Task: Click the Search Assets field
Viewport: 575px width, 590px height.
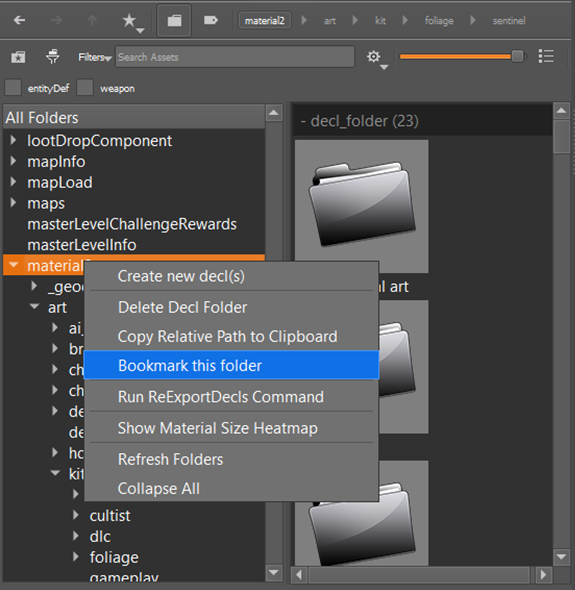Action: coord(235,57)
